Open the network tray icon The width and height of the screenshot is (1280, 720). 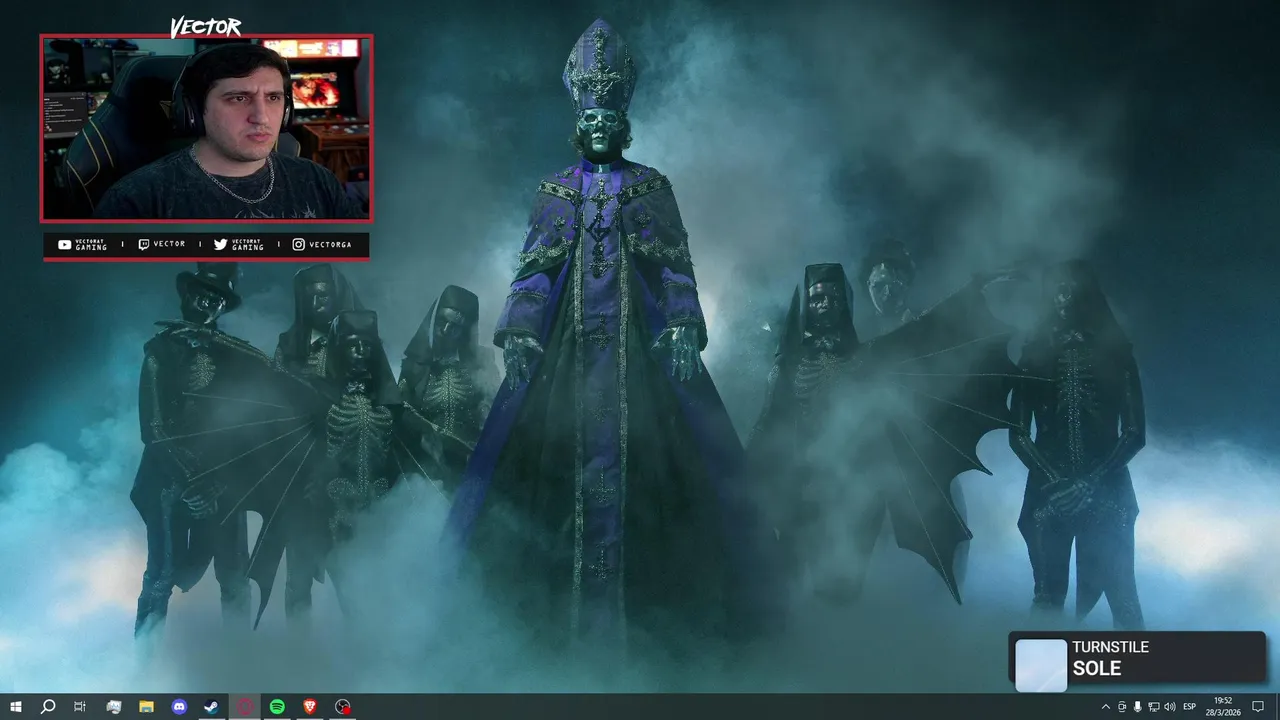coord(1154,707)
